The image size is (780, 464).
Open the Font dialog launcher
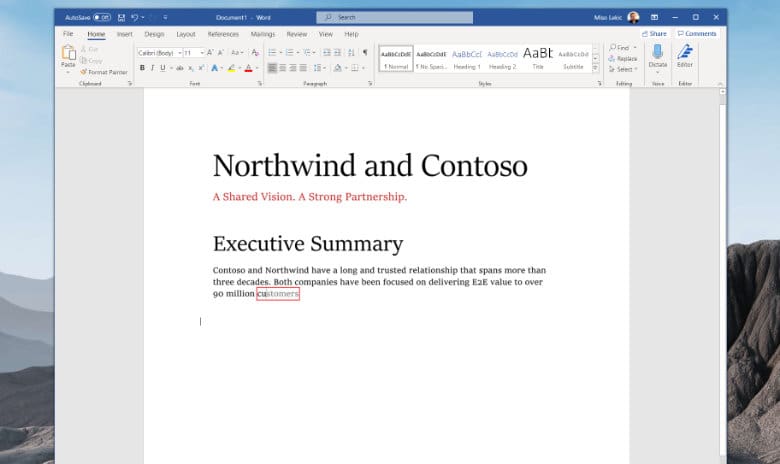click(260, 84)
